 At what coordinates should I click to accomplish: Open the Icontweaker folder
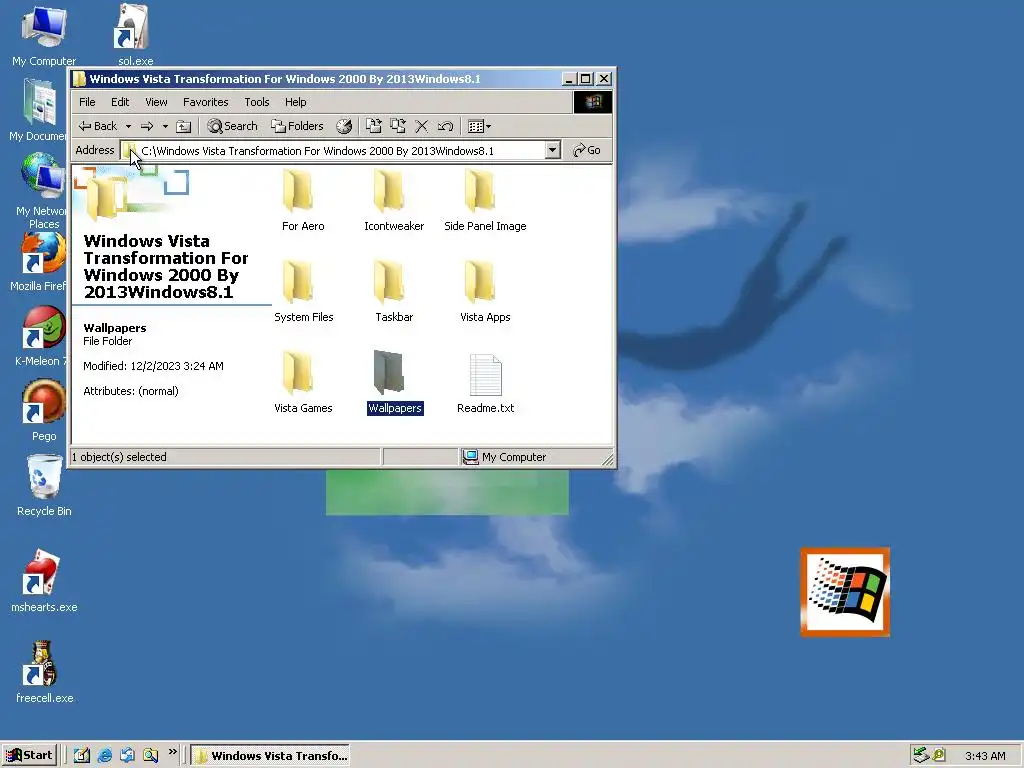[x=394, y=199]
